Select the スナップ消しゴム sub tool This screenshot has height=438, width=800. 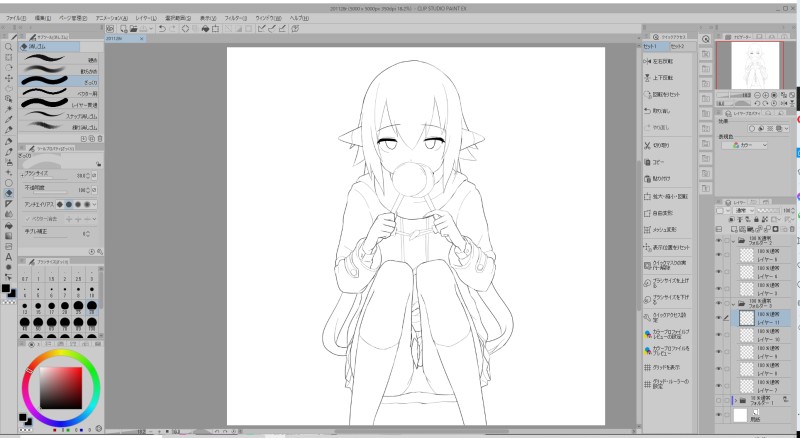pyautogui.click(x=59, y=116)
